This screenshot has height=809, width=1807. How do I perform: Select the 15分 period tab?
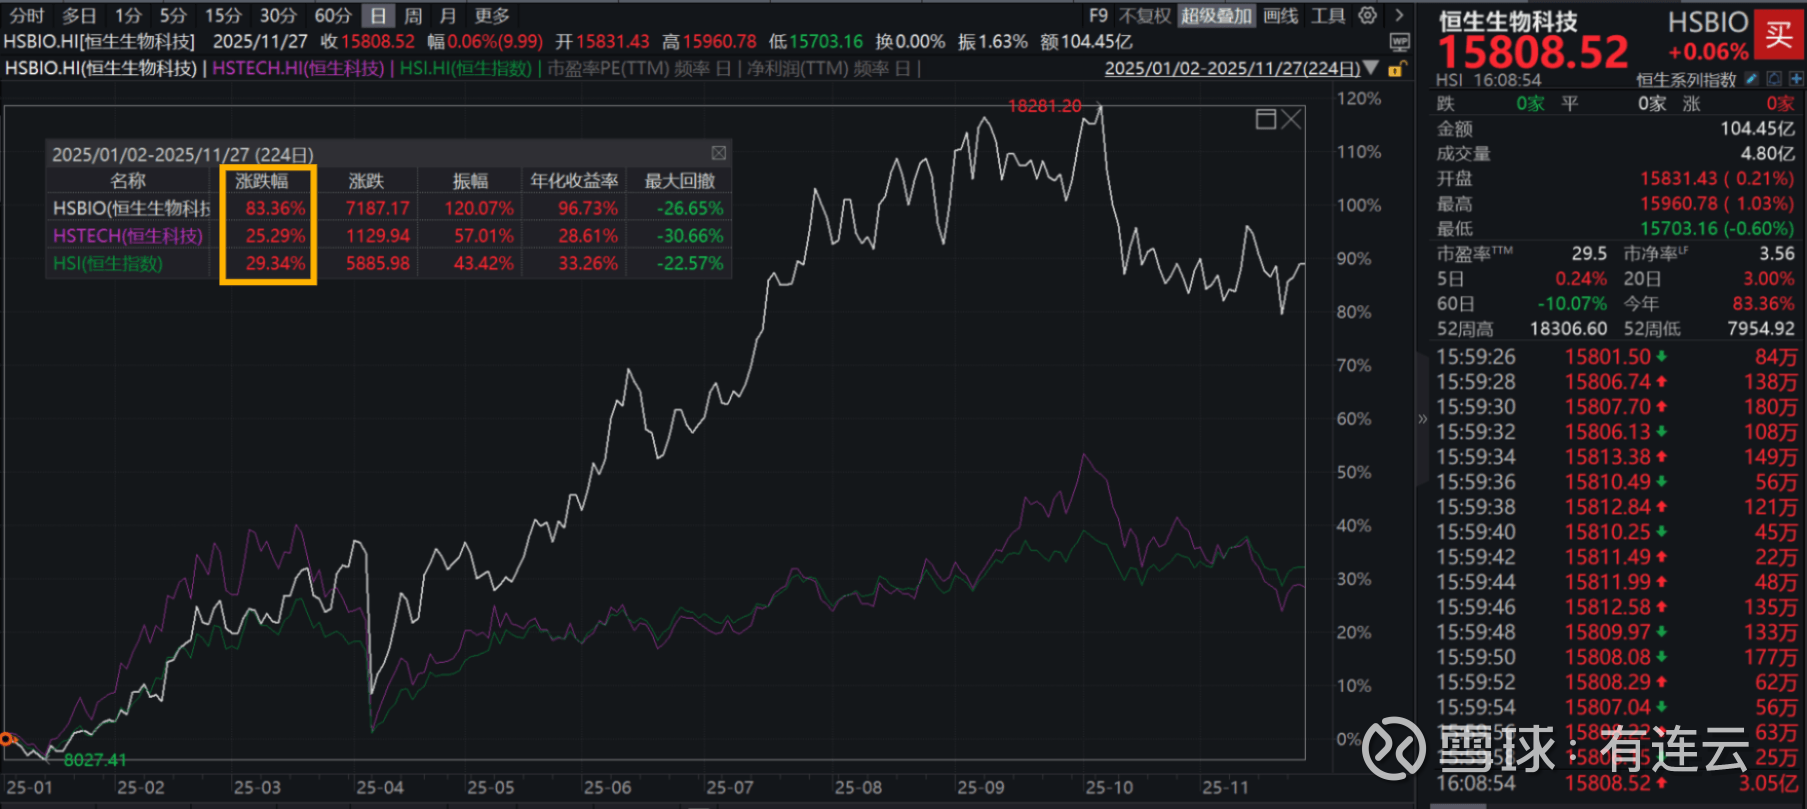point(223,16)
